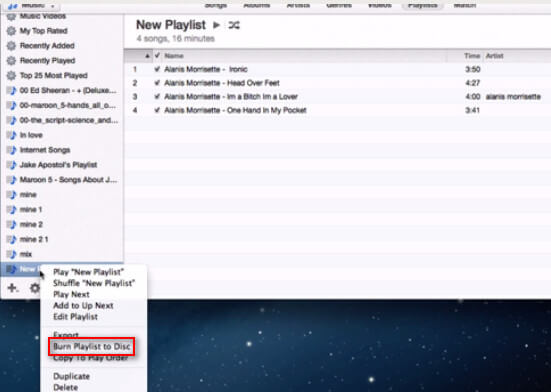Uncheck the Ironic song checkbox
This screenshot has width=551, height=392.
click(x=157, y=69)
